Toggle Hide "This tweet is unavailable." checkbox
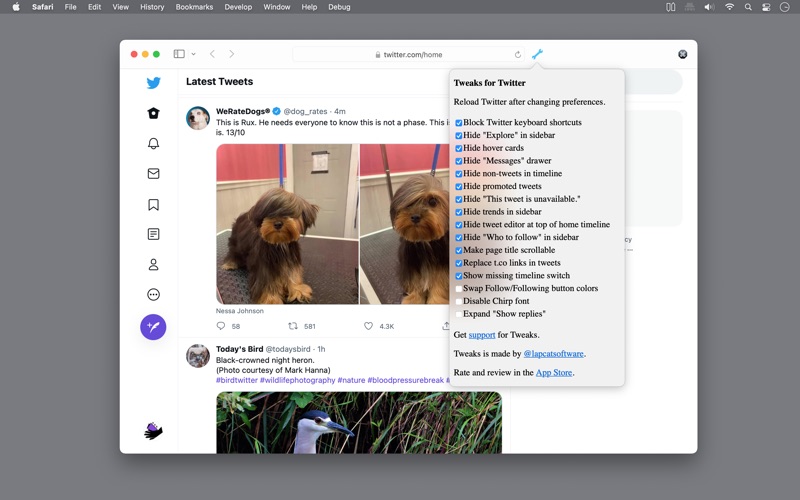The image size is (800, 500). pyautogui.click(x=459, y=199)
